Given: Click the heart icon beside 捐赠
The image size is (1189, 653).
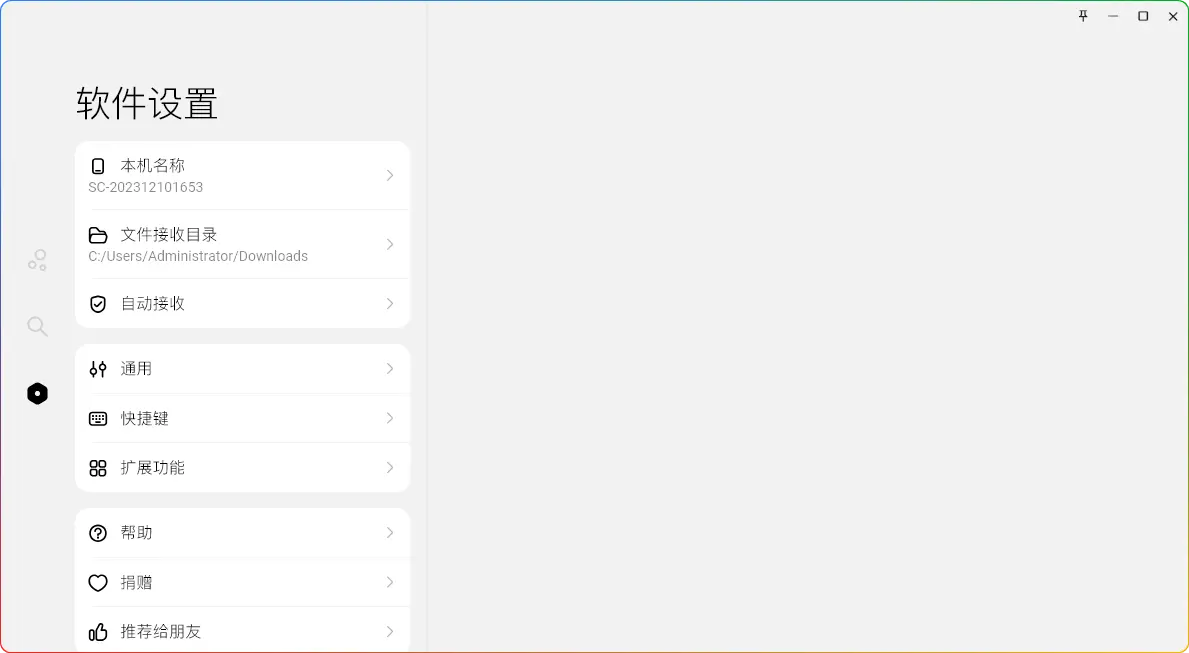Looking at the screenshot, I should coord(98,583).
